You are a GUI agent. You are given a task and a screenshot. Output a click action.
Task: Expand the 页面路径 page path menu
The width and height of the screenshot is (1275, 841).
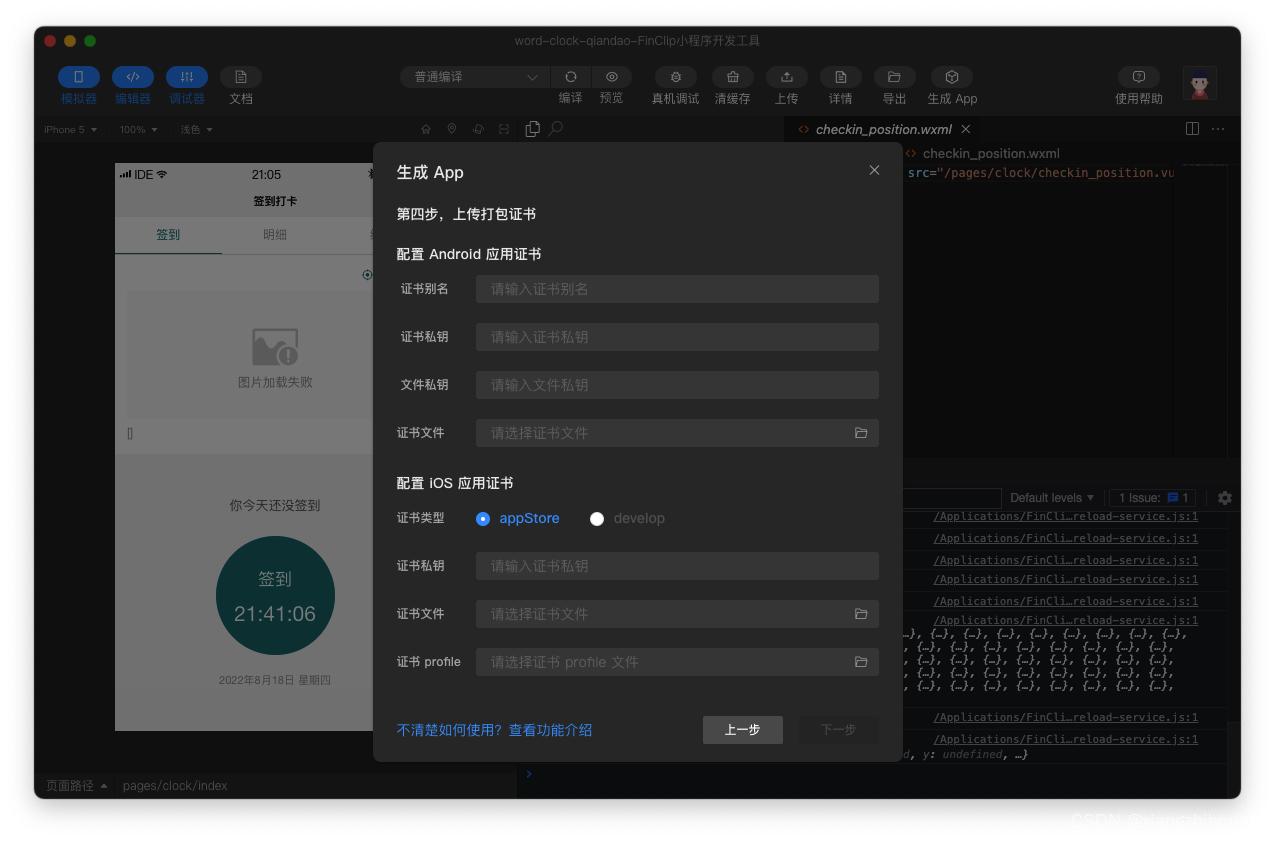pyautogui.click(x=76, y=786)
